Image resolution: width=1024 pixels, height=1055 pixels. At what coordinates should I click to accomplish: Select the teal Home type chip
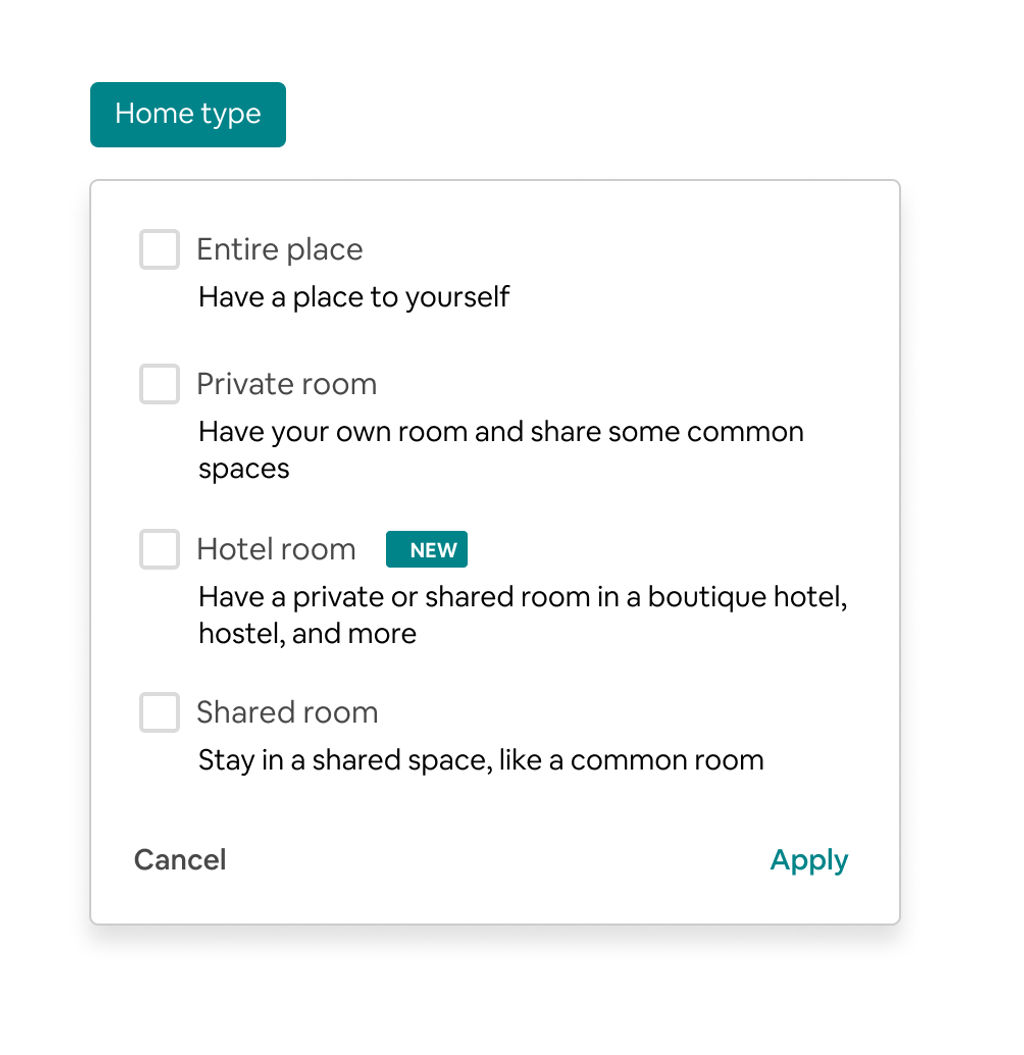pyautogui.click(x=187, y=114)
